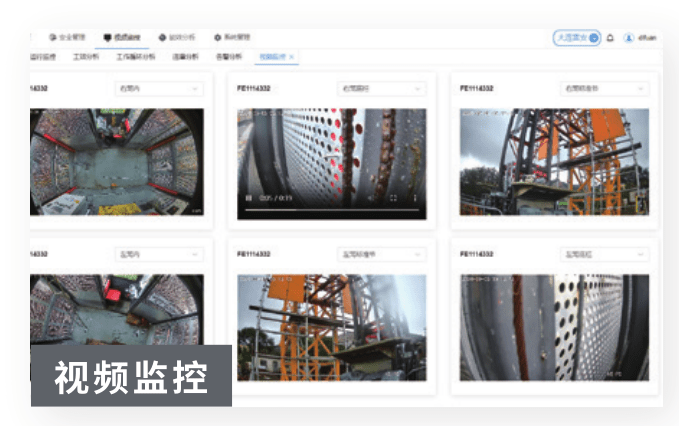This screenshot has width=679, height=426.
Task: Open camera dropdown above the fisheye cage view
Action: coord(159,88)
